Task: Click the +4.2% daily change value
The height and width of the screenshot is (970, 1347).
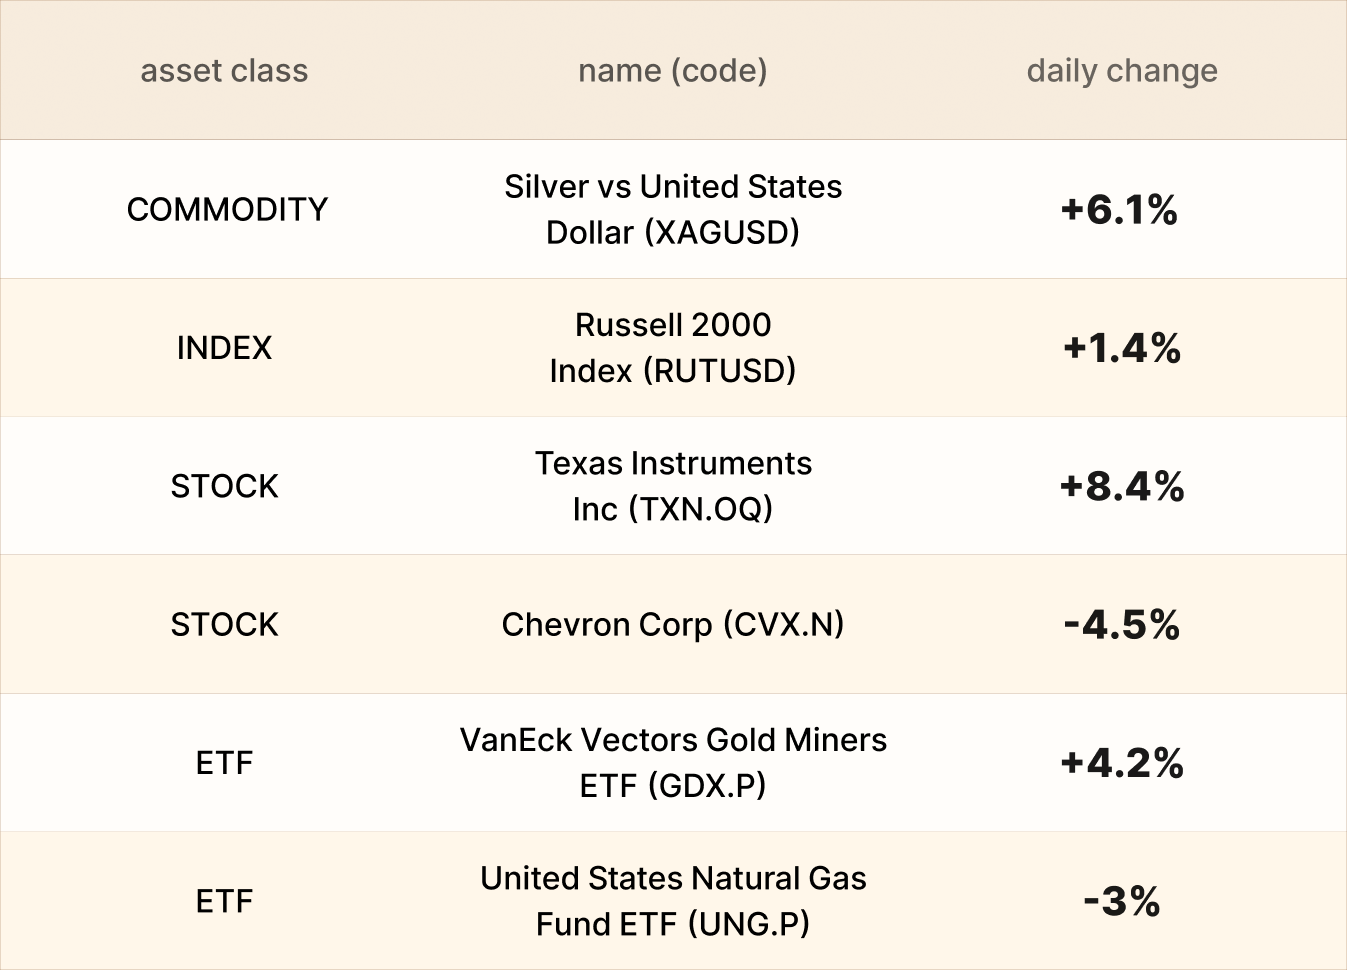Action: click(1122, 763)
